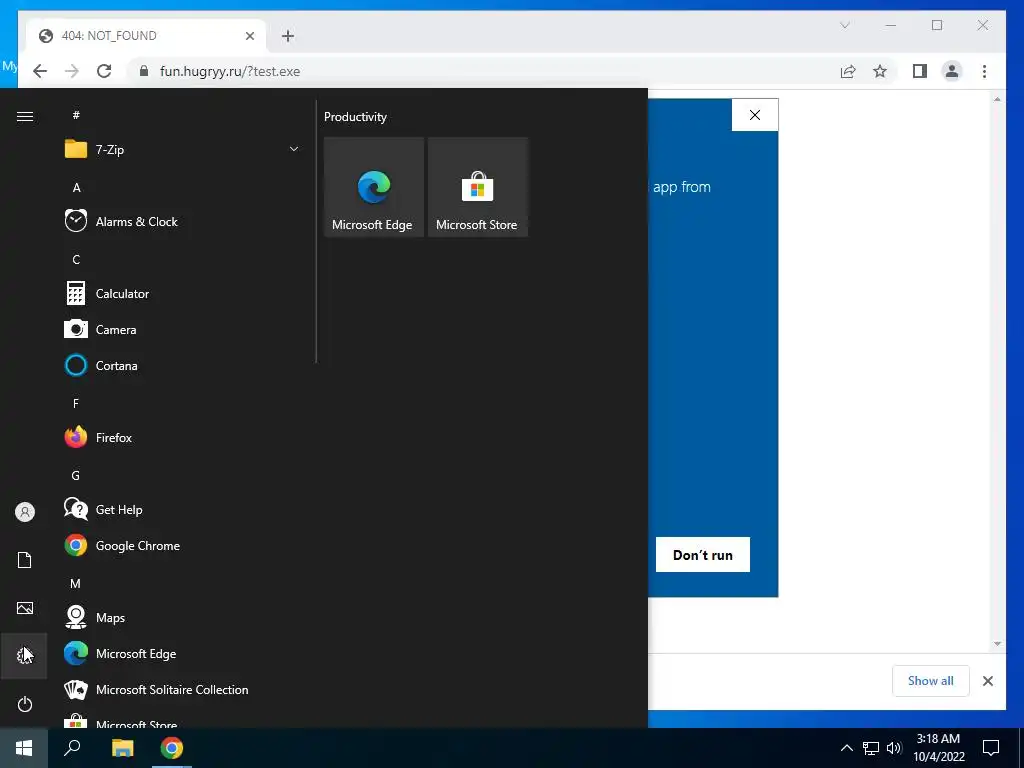Open user account icon in Start sidebar
The height and width of the screenshot is (768, 1024).
(x=24, y=512)
